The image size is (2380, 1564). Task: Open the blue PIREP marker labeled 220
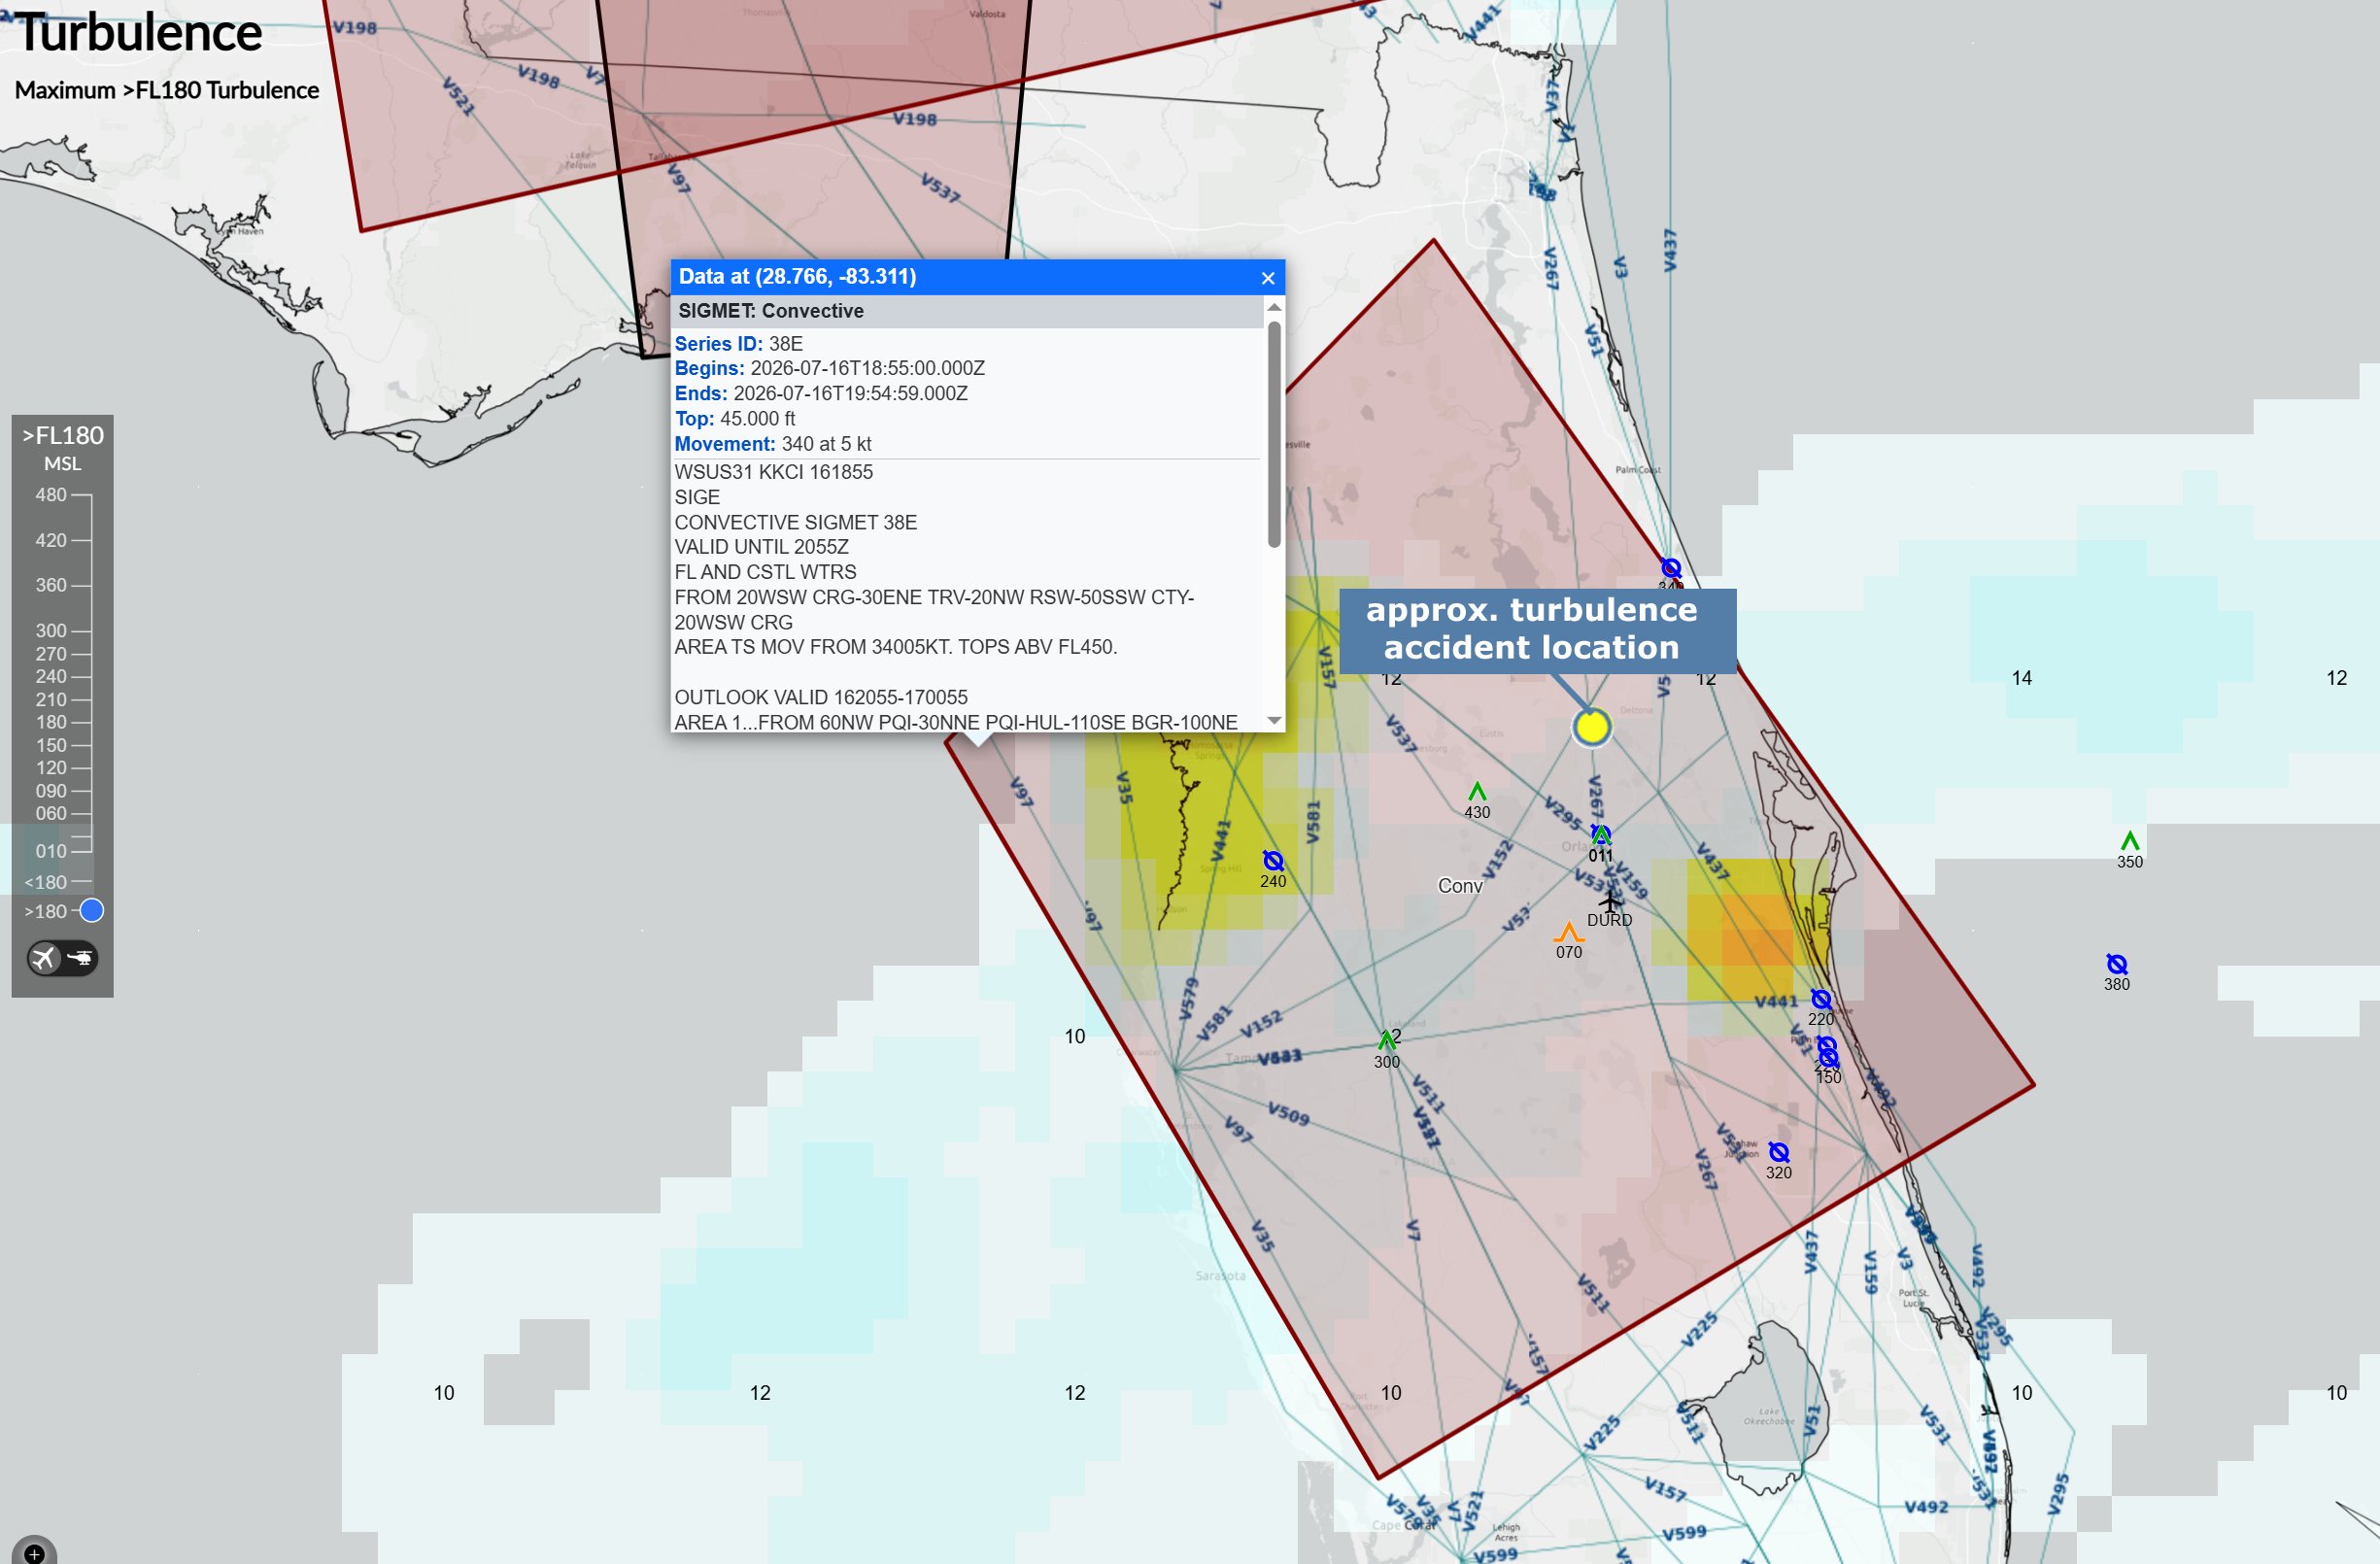tap(1821, 999)
